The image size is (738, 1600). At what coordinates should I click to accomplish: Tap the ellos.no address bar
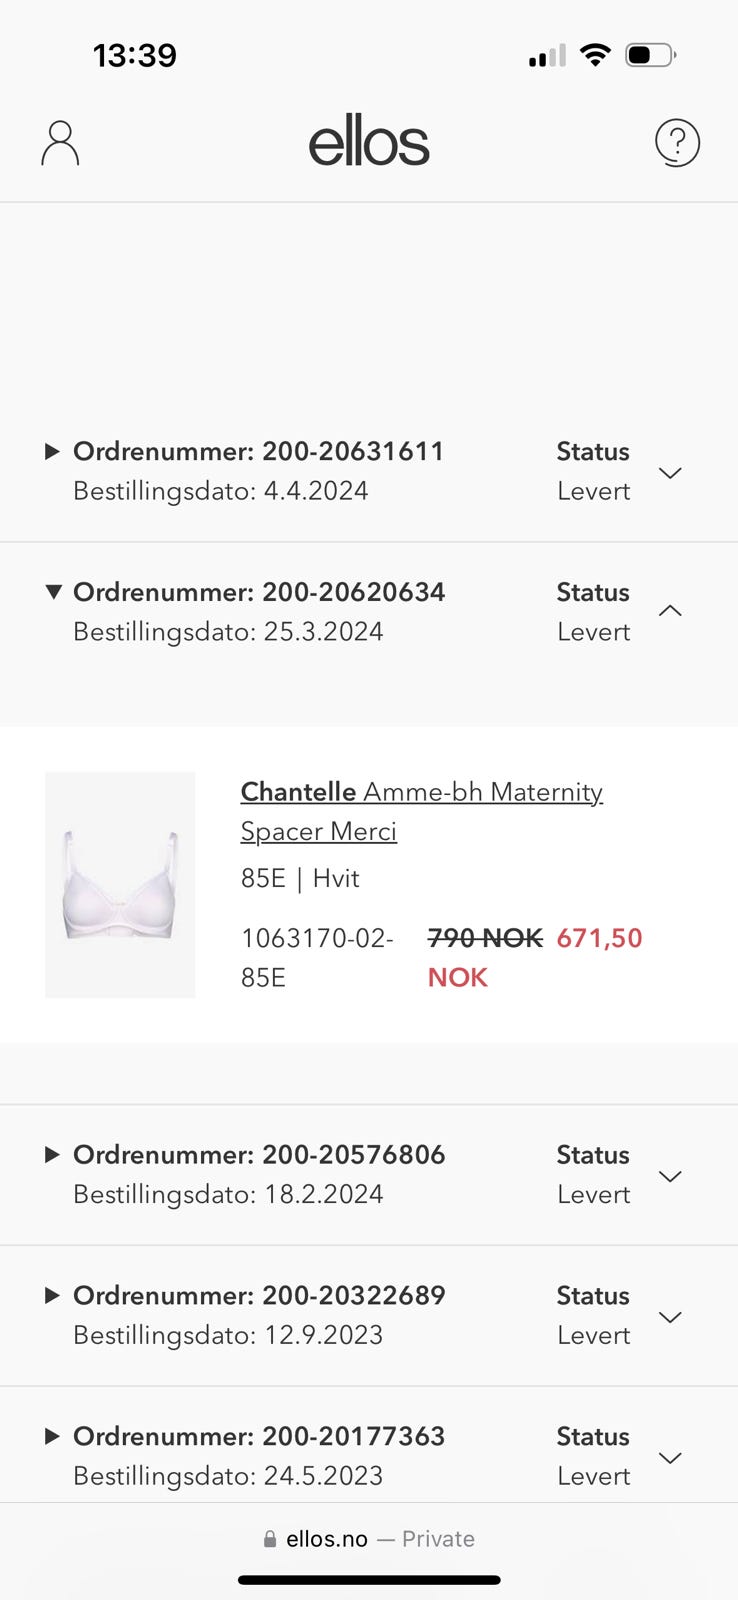point(369,1539)
